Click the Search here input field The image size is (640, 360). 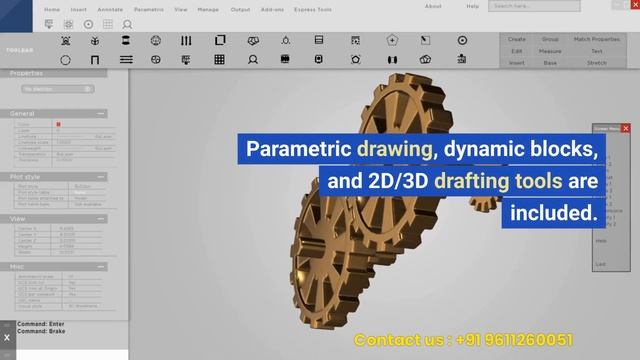(534, 6)
